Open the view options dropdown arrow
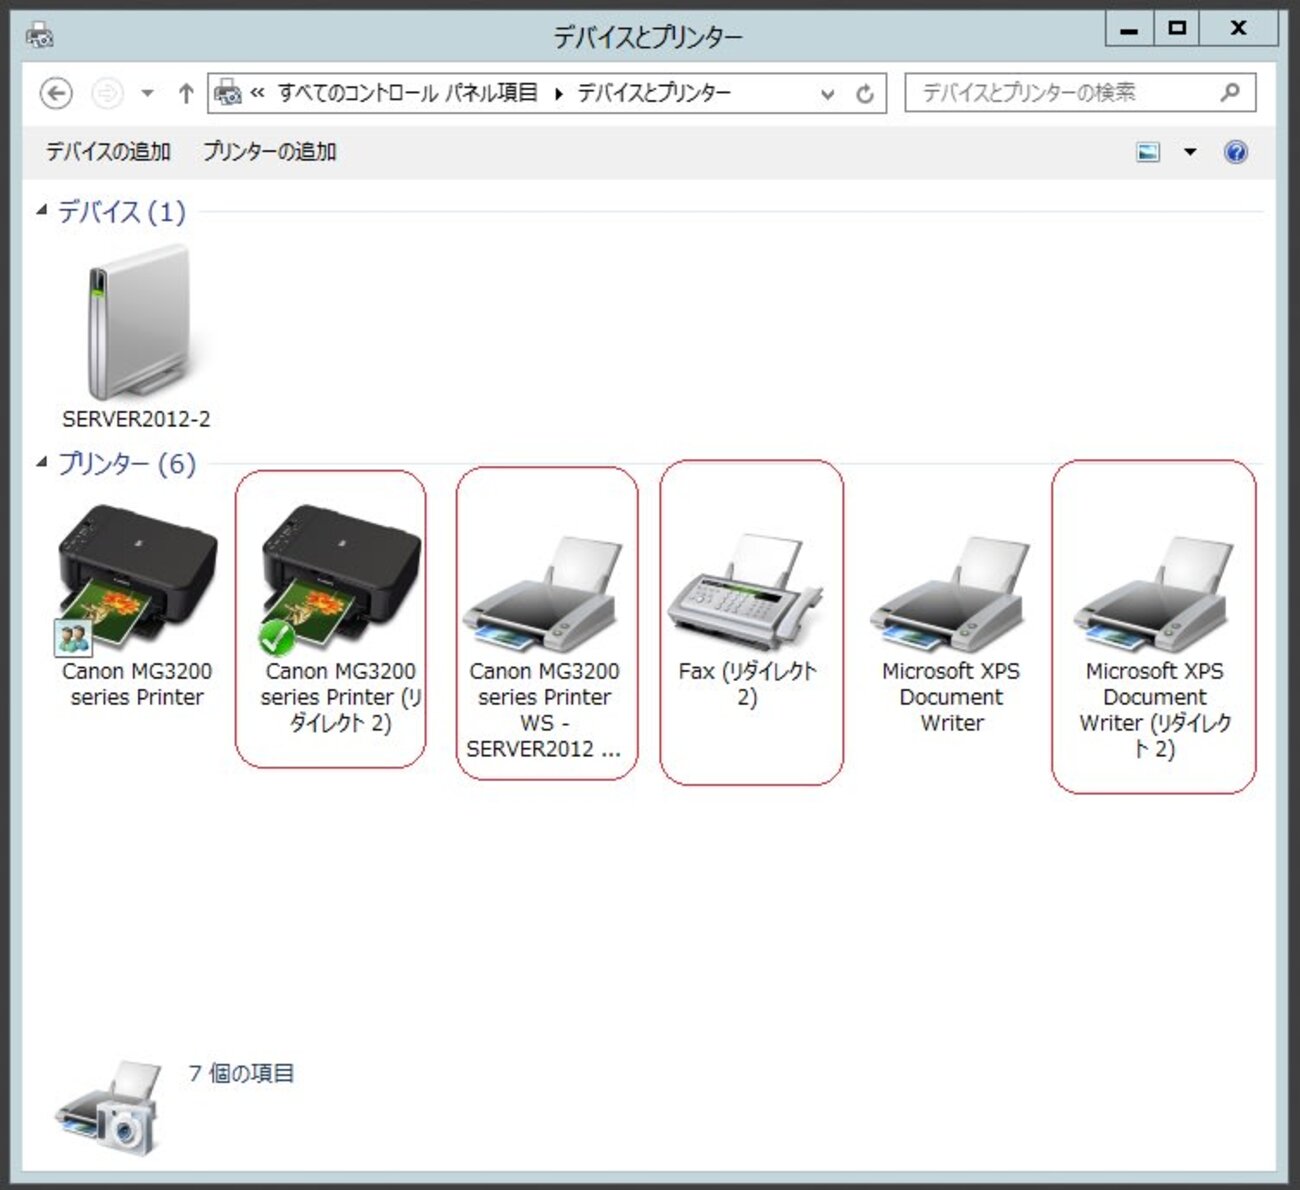The height and width of the screenshot is (1190, 1300). (x=1190, y=152)
